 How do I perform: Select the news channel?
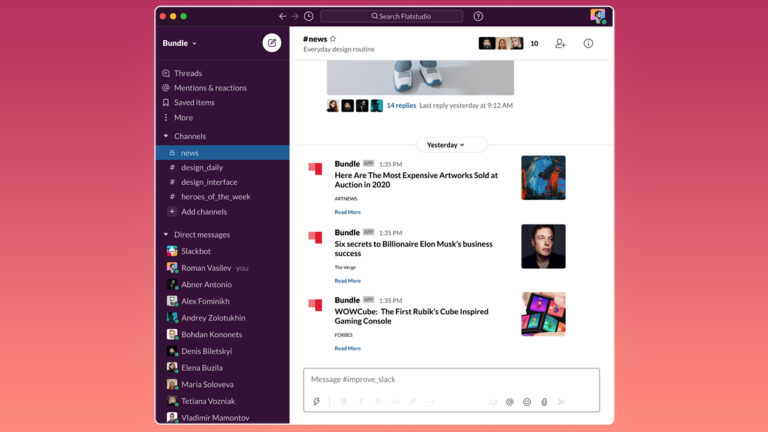222,153
